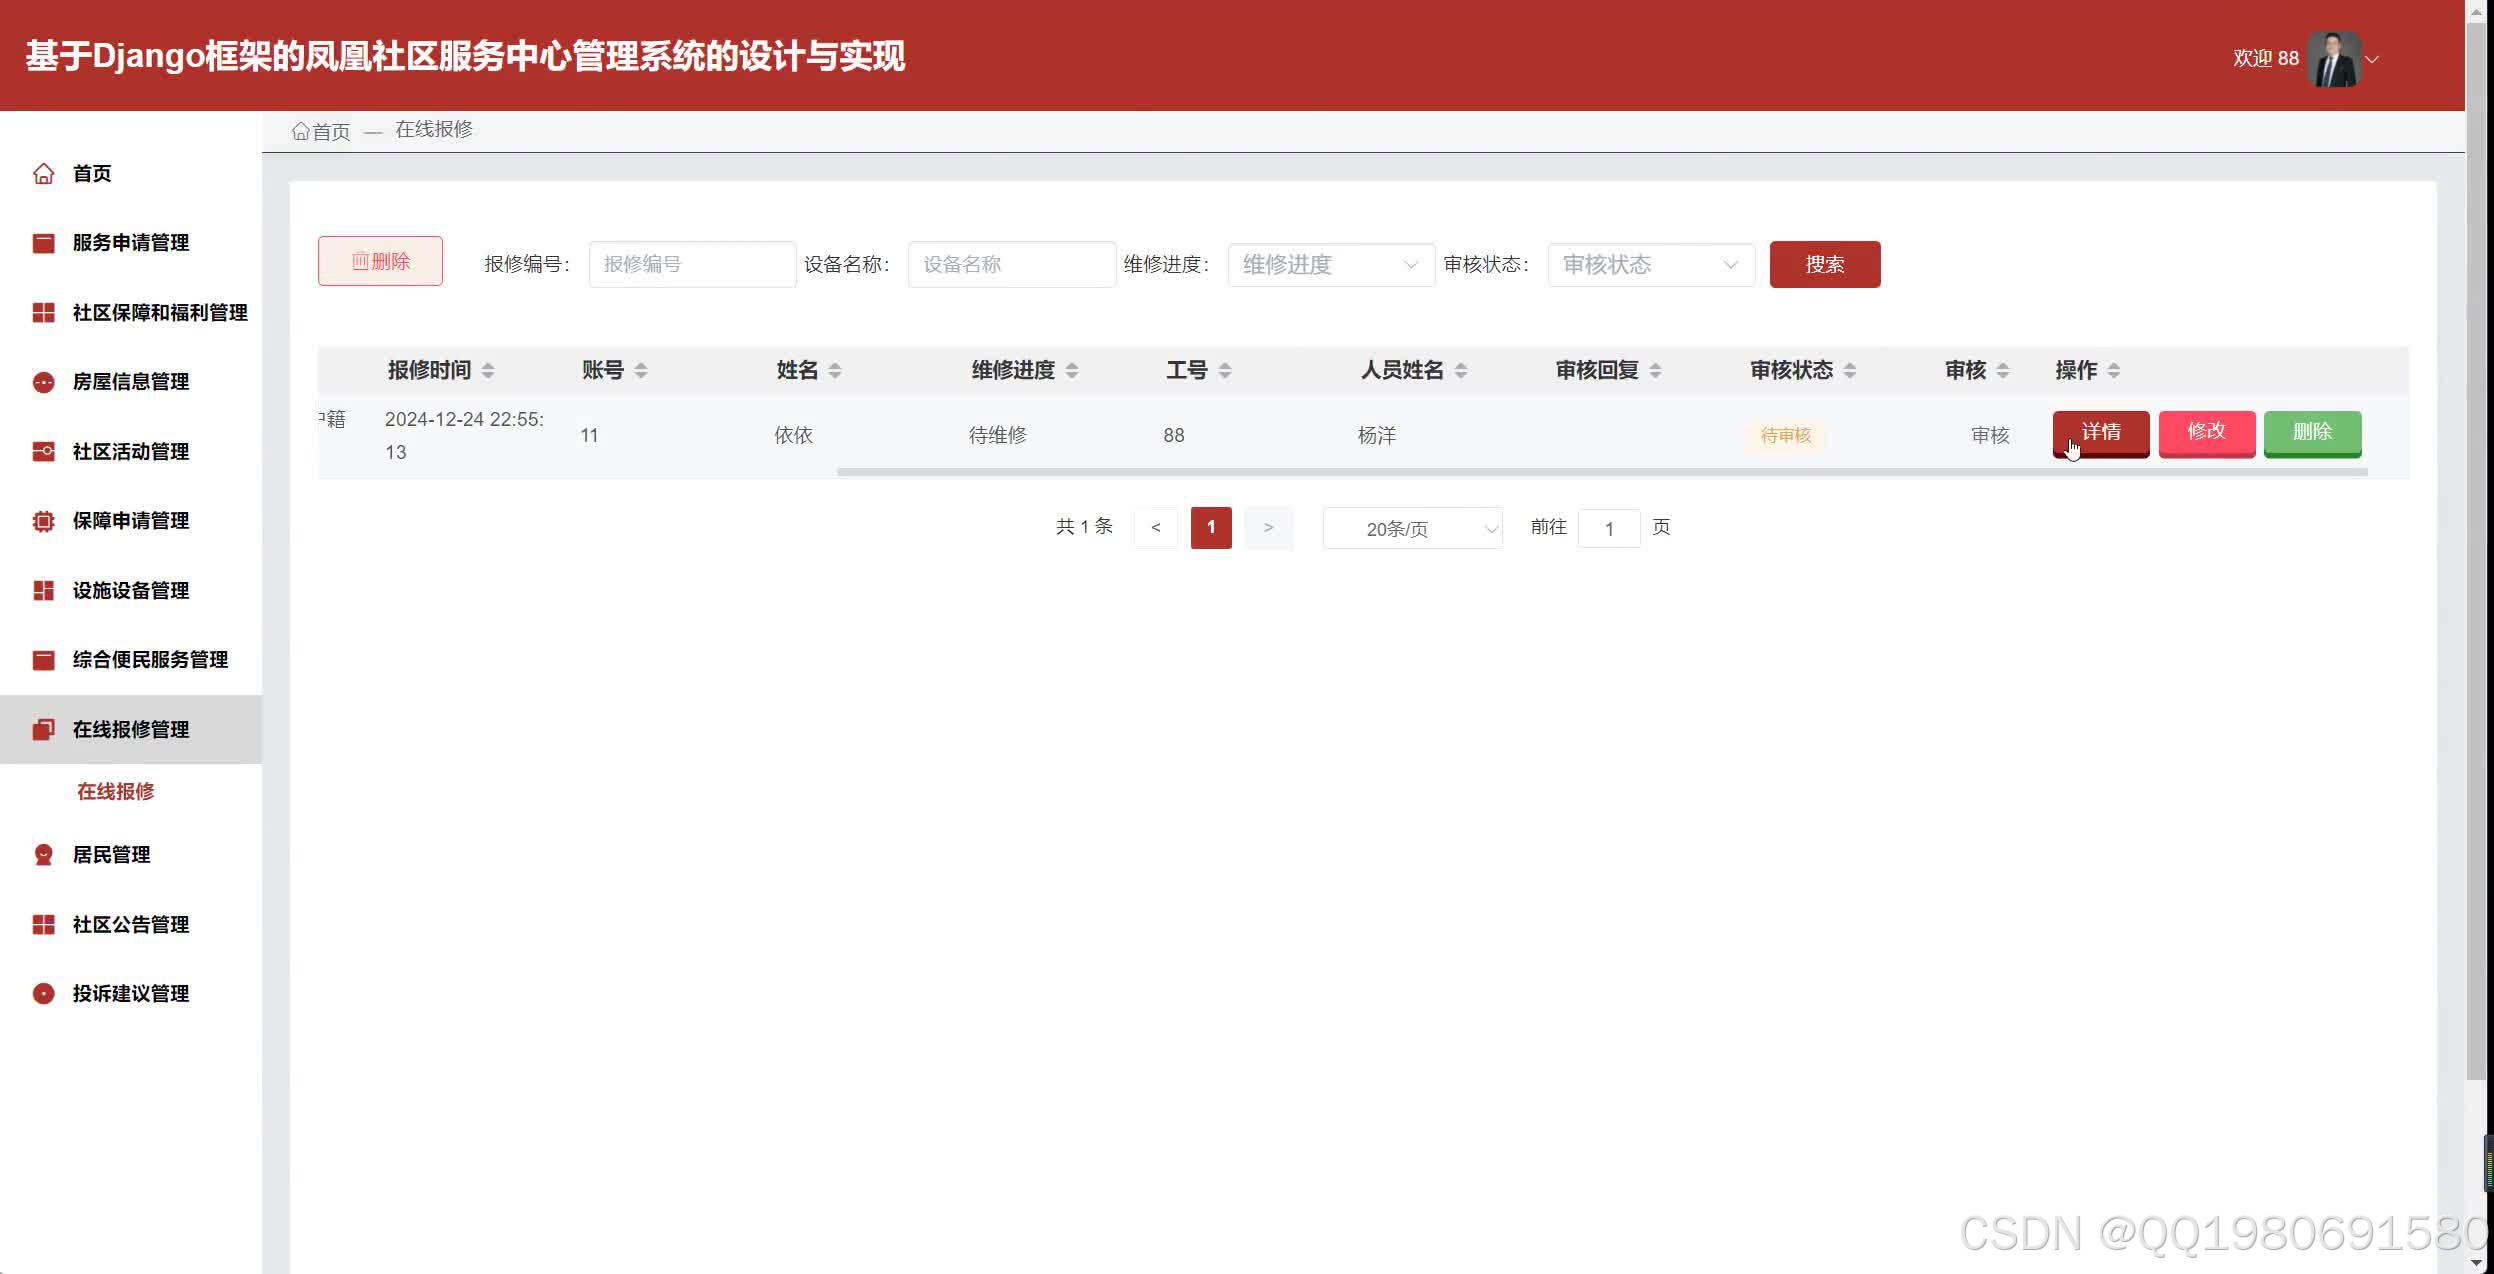Open the 审核状态 filter dropdown
The height and width of the screenshot is (1274, 2494).
pos(1650,265)
